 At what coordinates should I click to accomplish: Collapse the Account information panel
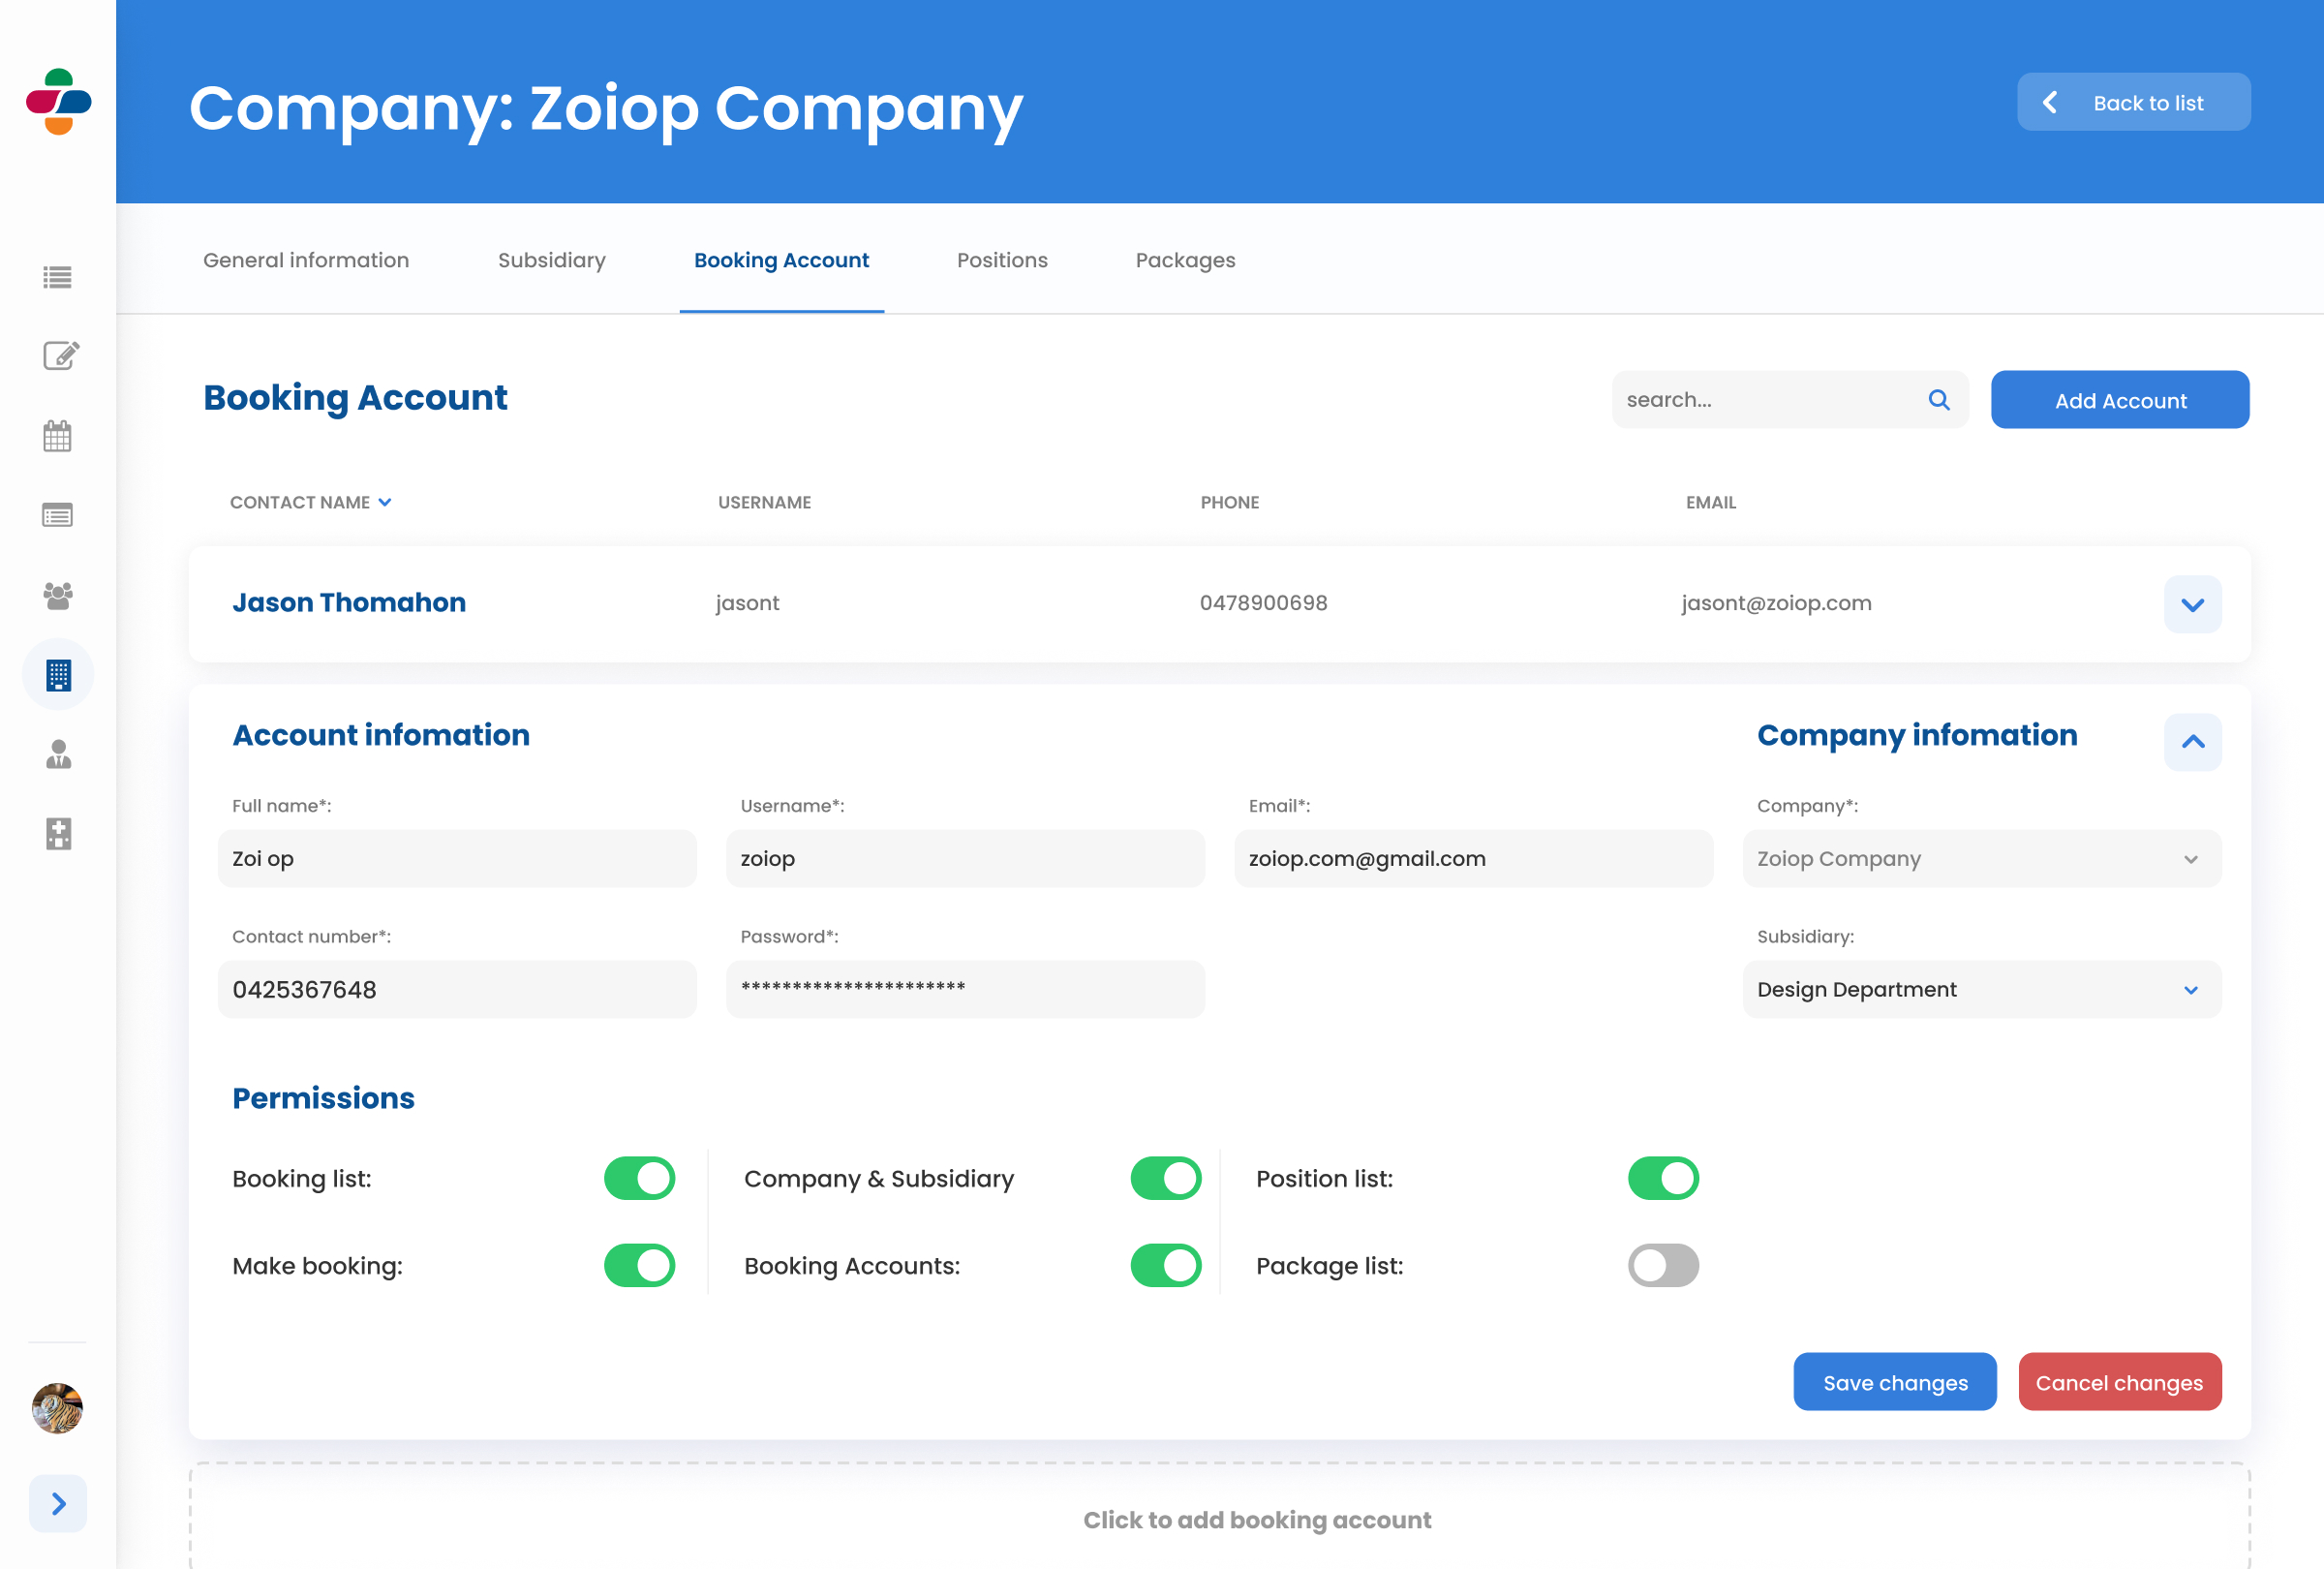point(2191,741)
